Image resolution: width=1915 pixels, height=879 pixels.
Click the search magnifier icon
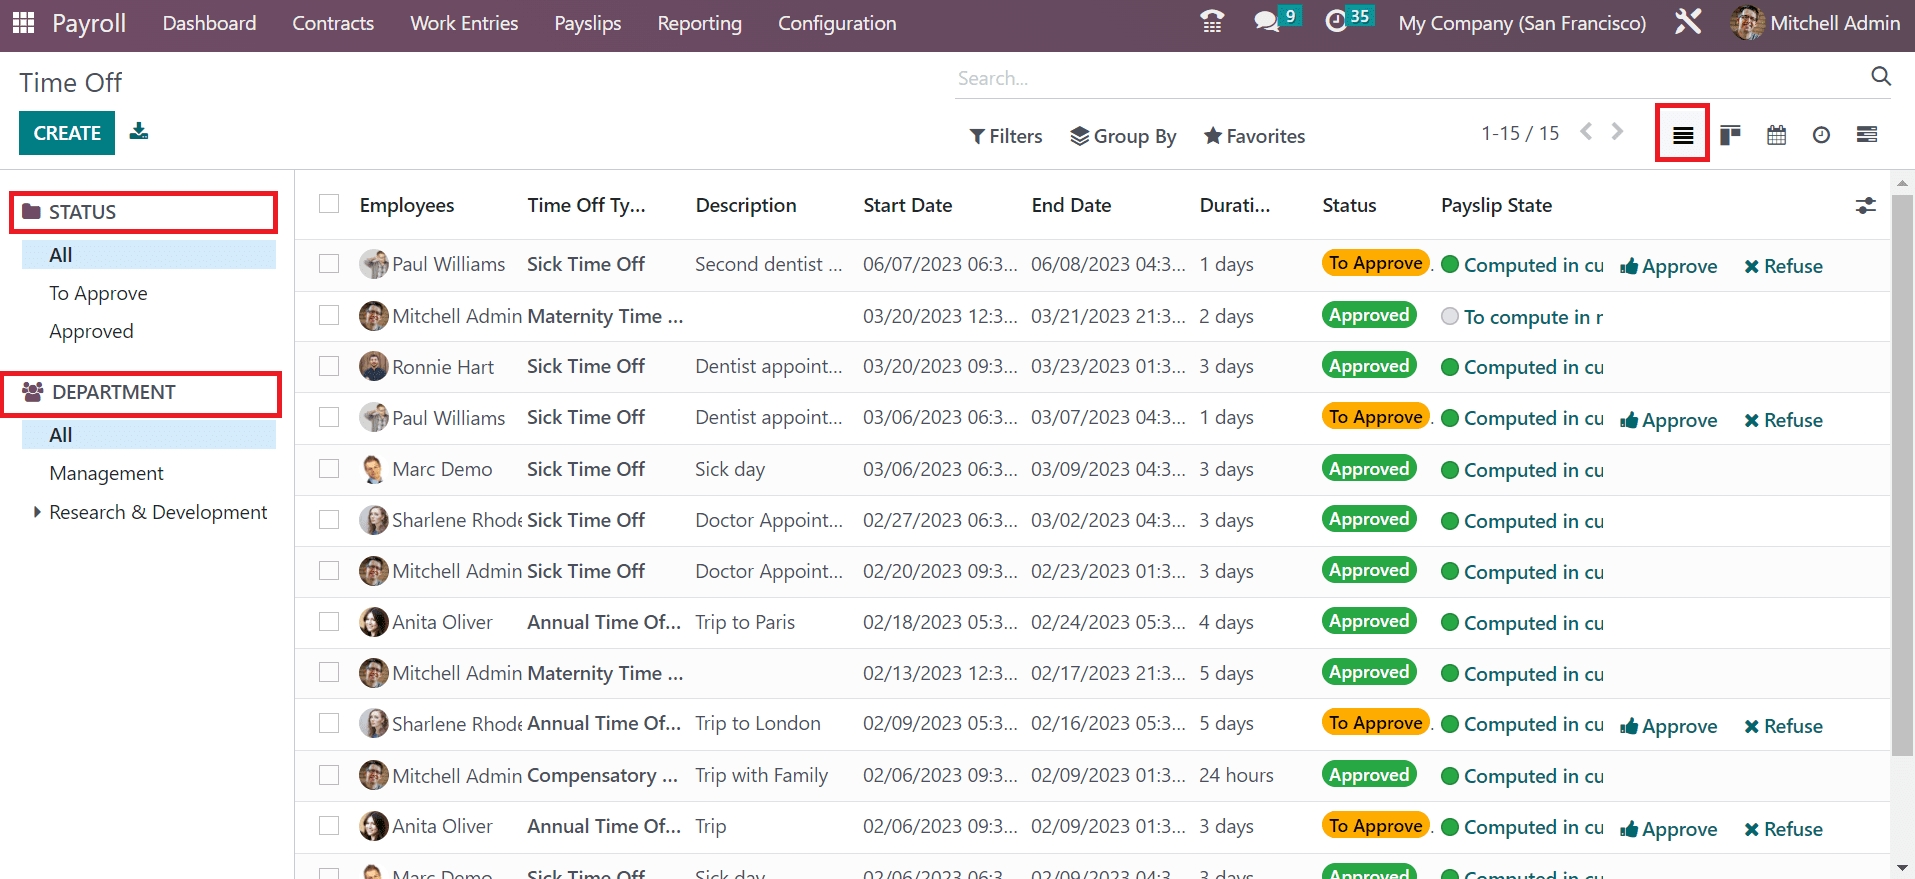(x=1880, y=77)
